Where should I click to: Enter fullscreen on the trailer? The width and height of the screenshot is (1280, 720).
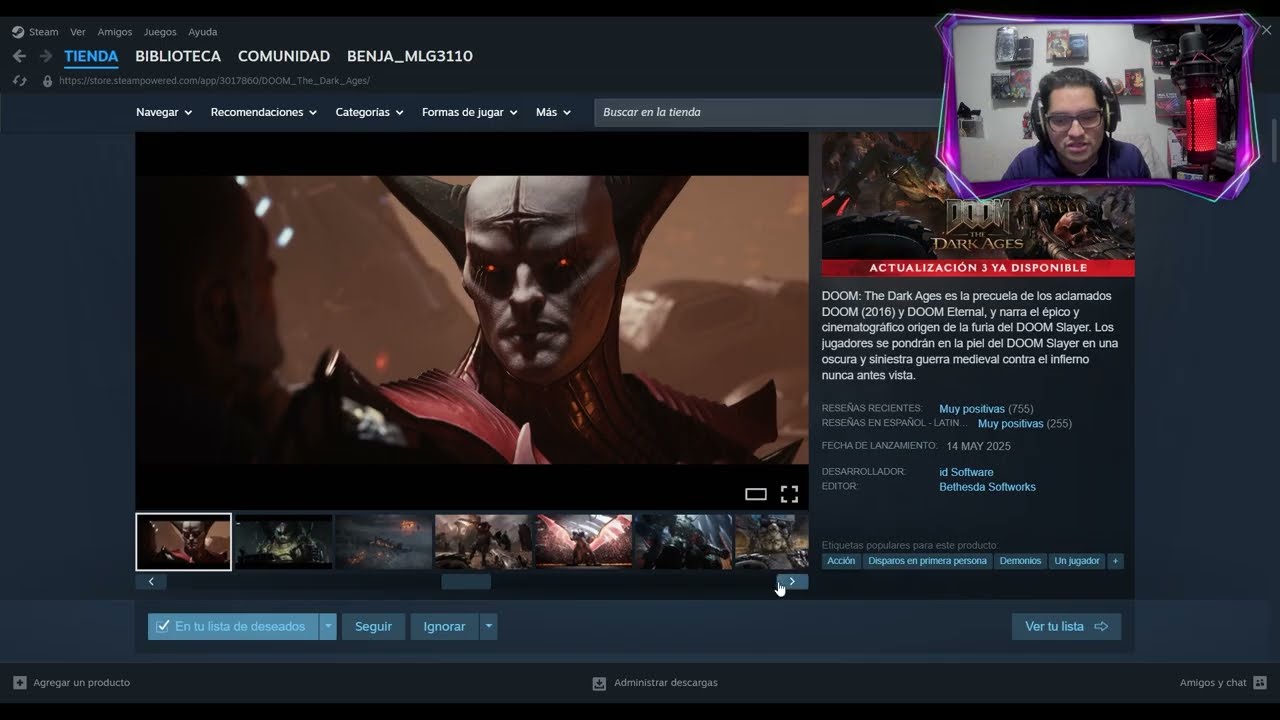[x=789, y=494]
